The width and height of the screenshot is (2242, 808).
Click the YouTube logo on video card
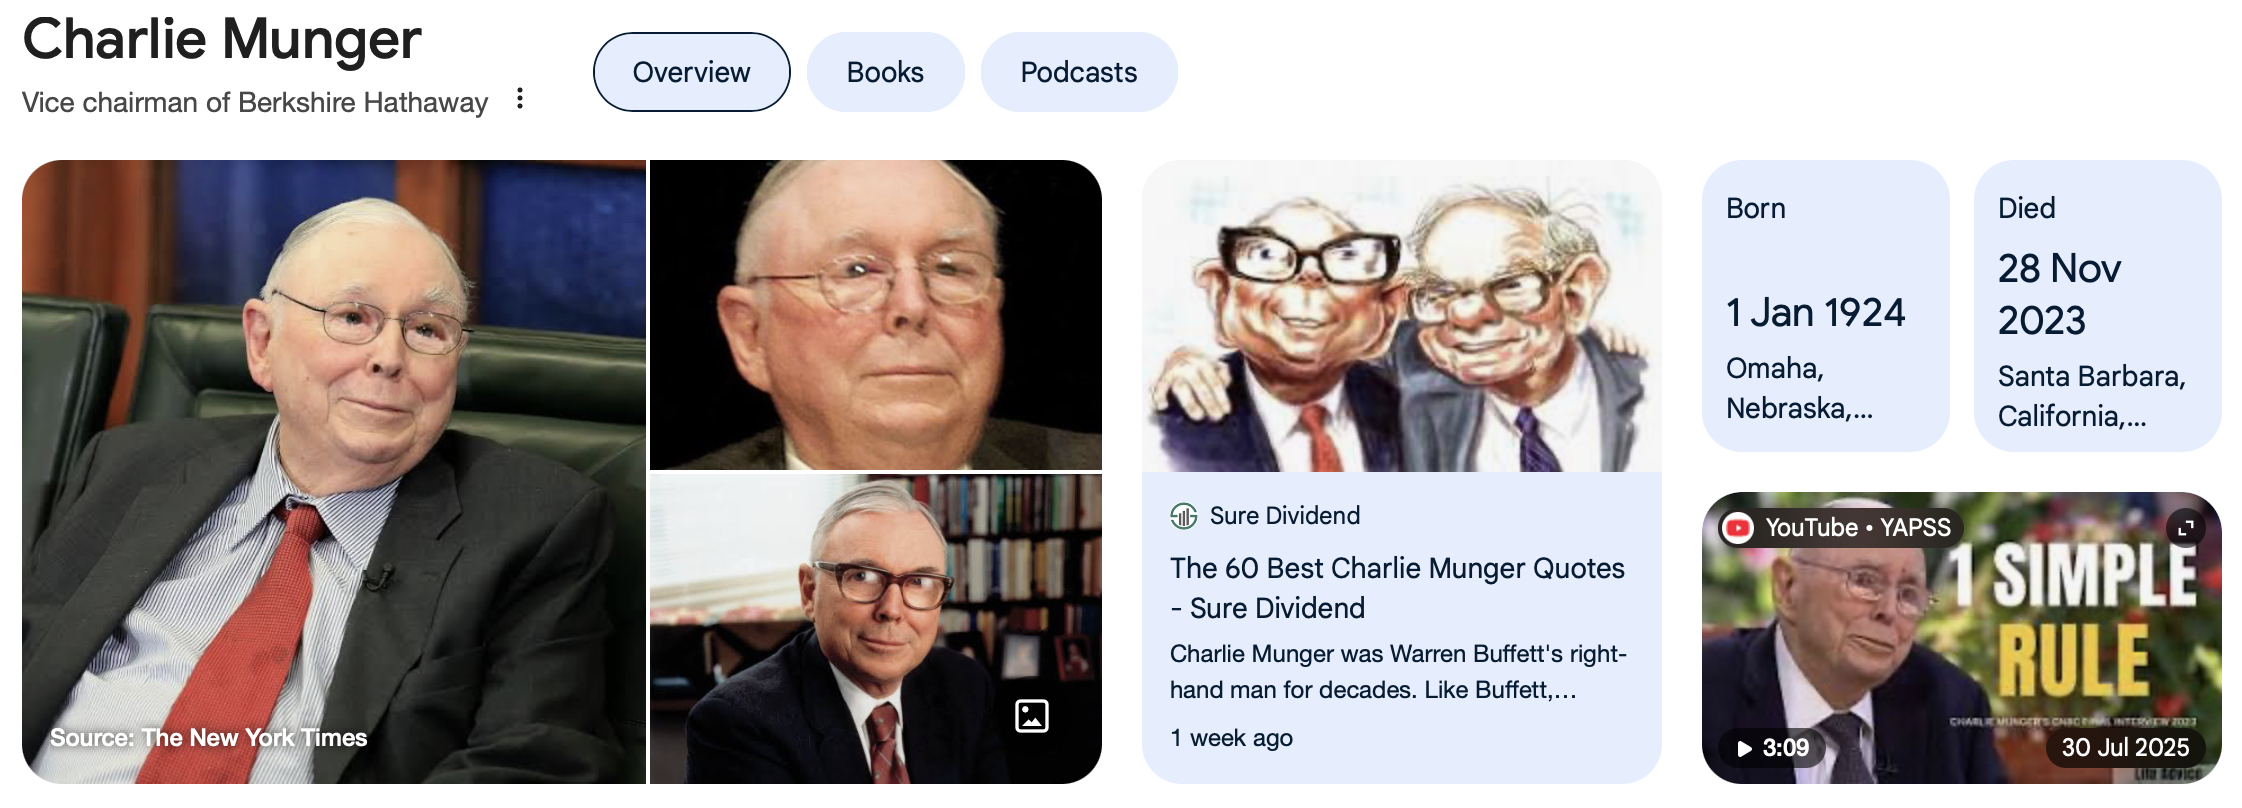click(1738, 527)
